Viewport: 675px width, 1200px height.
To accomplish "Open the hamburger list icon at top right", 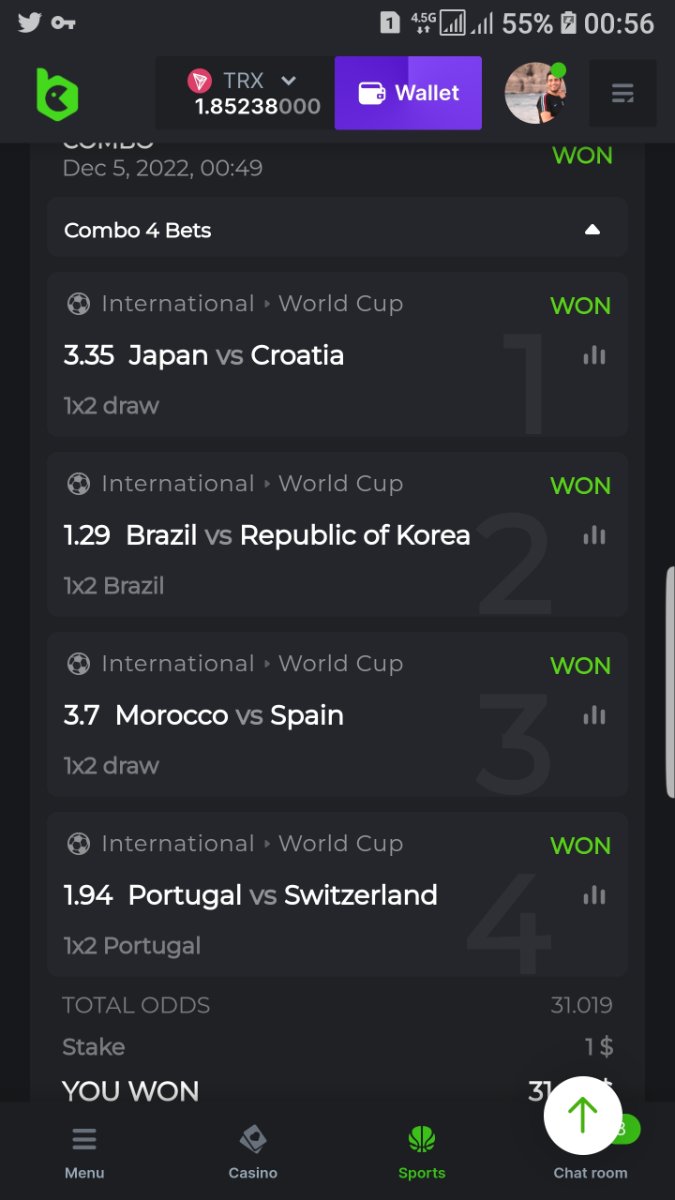I will click(622, 94).
